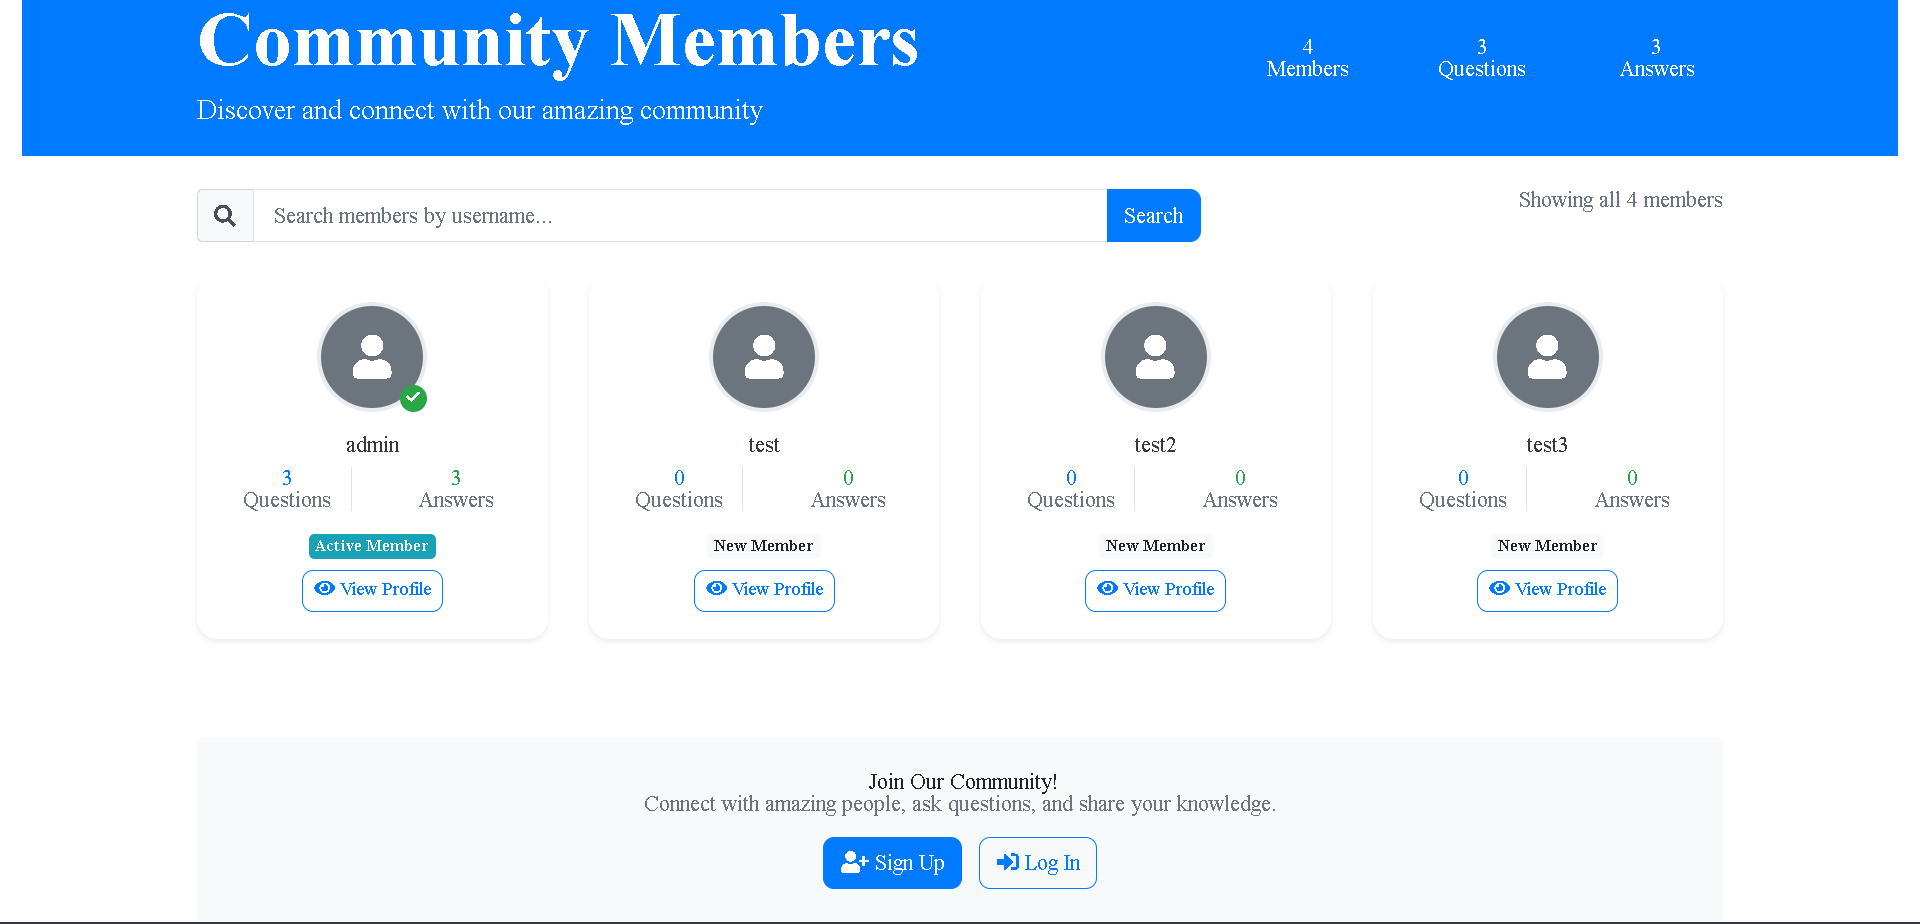Viewport: 1920px width, 924px height.
Task: Click the green verified checkmark on admin's avatar
Action: 413,398
